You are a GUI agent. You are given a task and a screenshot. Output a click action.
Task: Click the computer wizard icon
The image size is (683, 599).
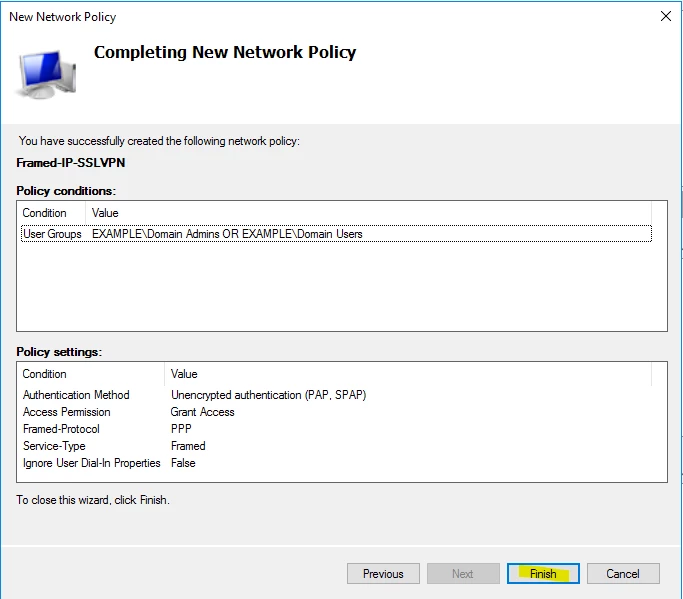click(46, 74)
